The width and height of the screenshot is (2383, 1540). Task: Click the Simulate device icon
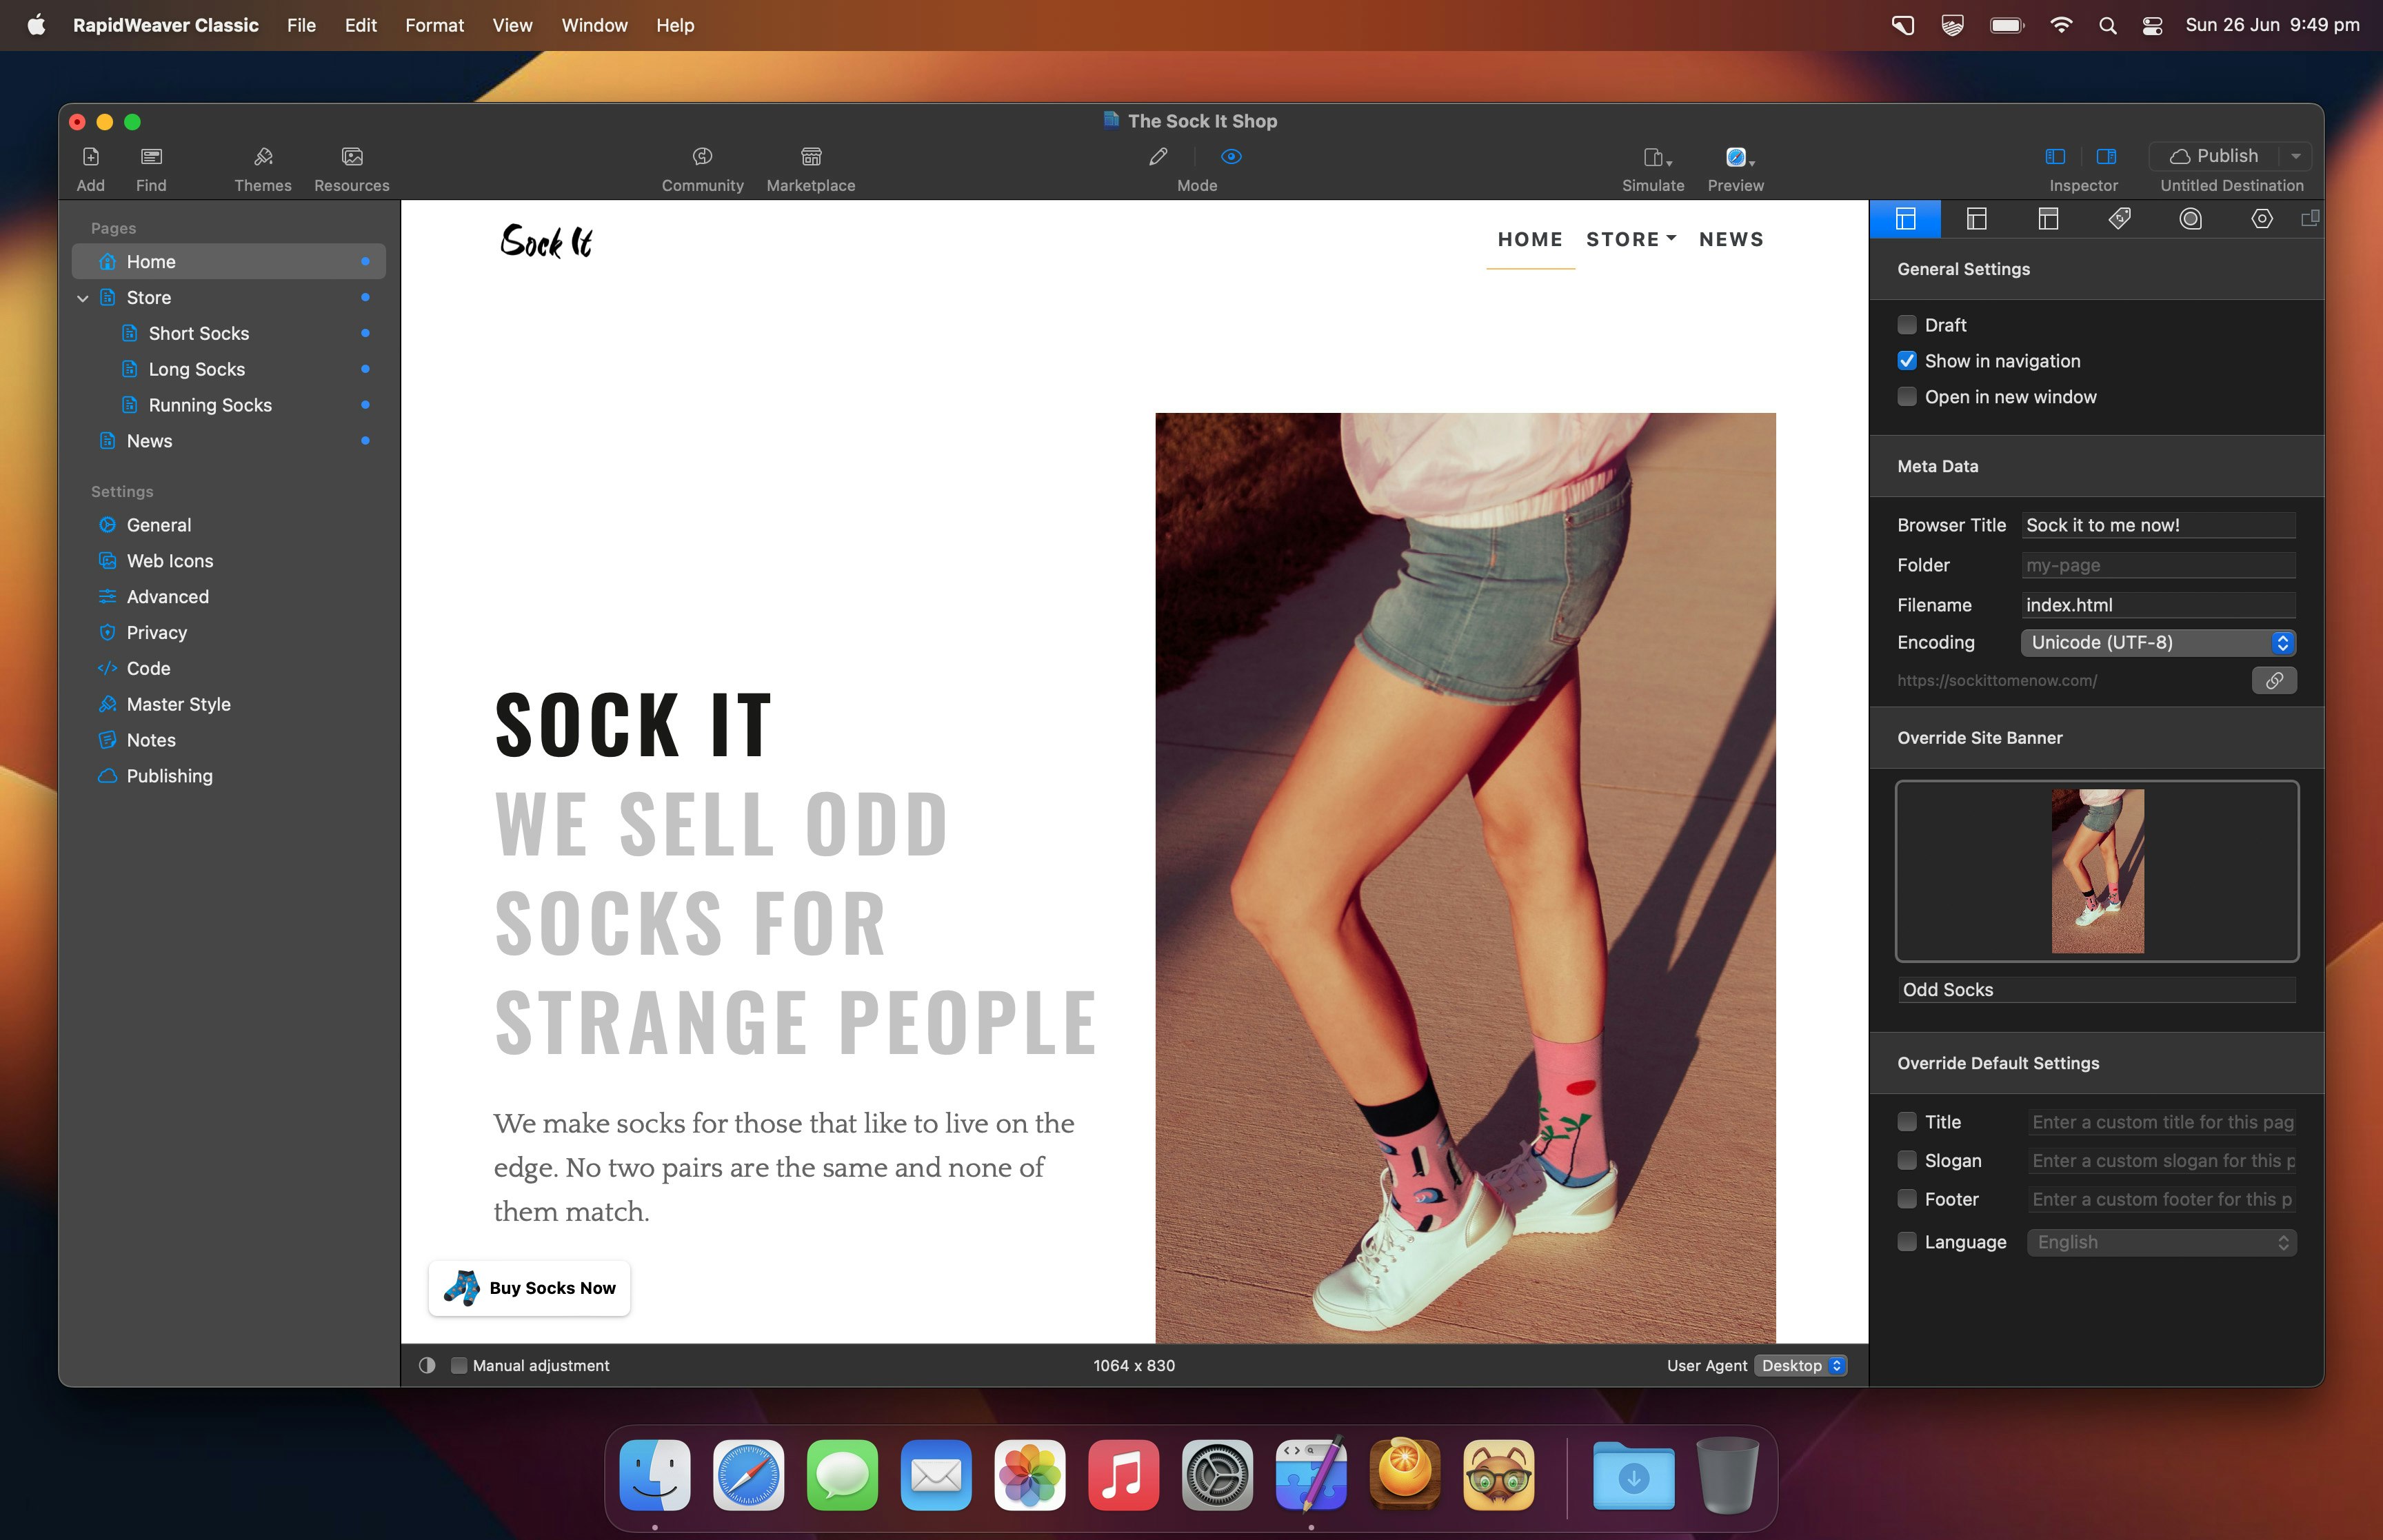(1656, 157)
